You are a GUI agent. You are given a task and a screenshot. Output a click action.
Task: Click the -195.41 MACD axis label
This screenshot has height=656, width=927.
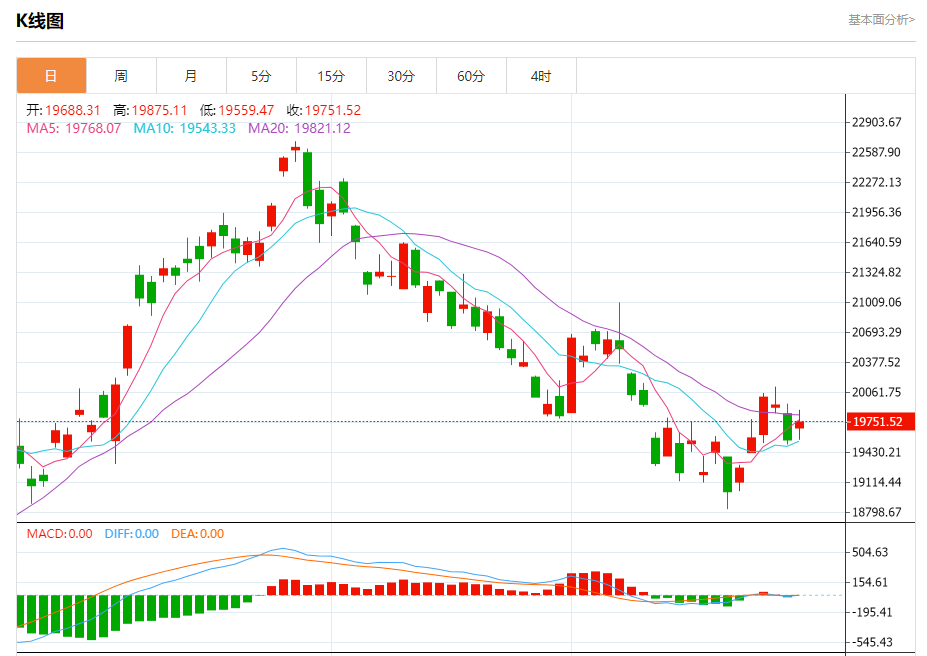tap(871, 612)
